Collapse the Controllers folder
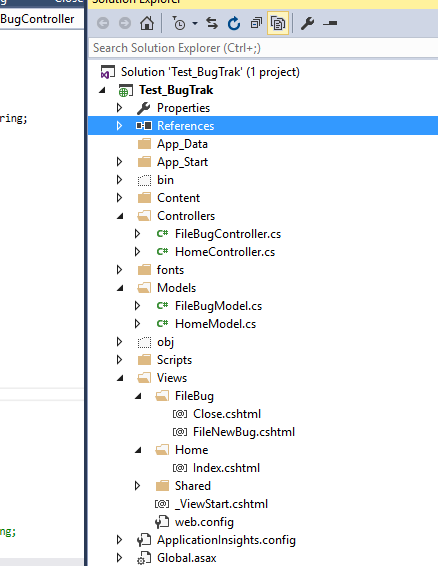 pos(120,216)
